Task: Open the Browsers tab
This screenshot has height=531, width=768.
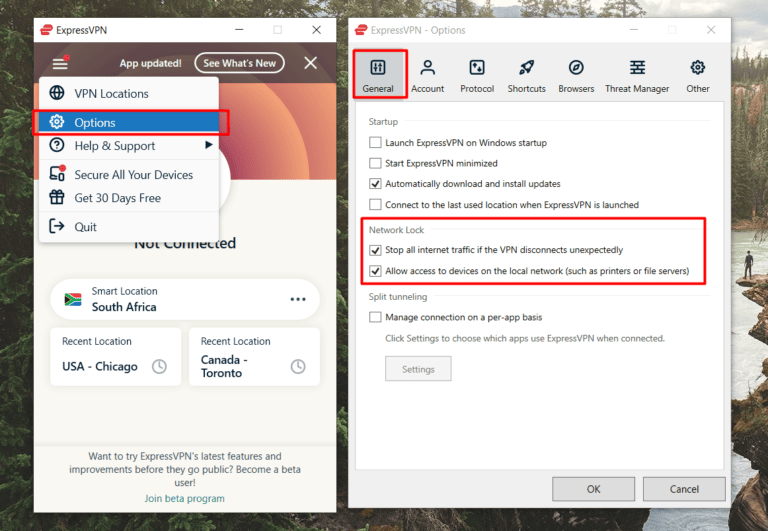Action: tap(576, 75)
